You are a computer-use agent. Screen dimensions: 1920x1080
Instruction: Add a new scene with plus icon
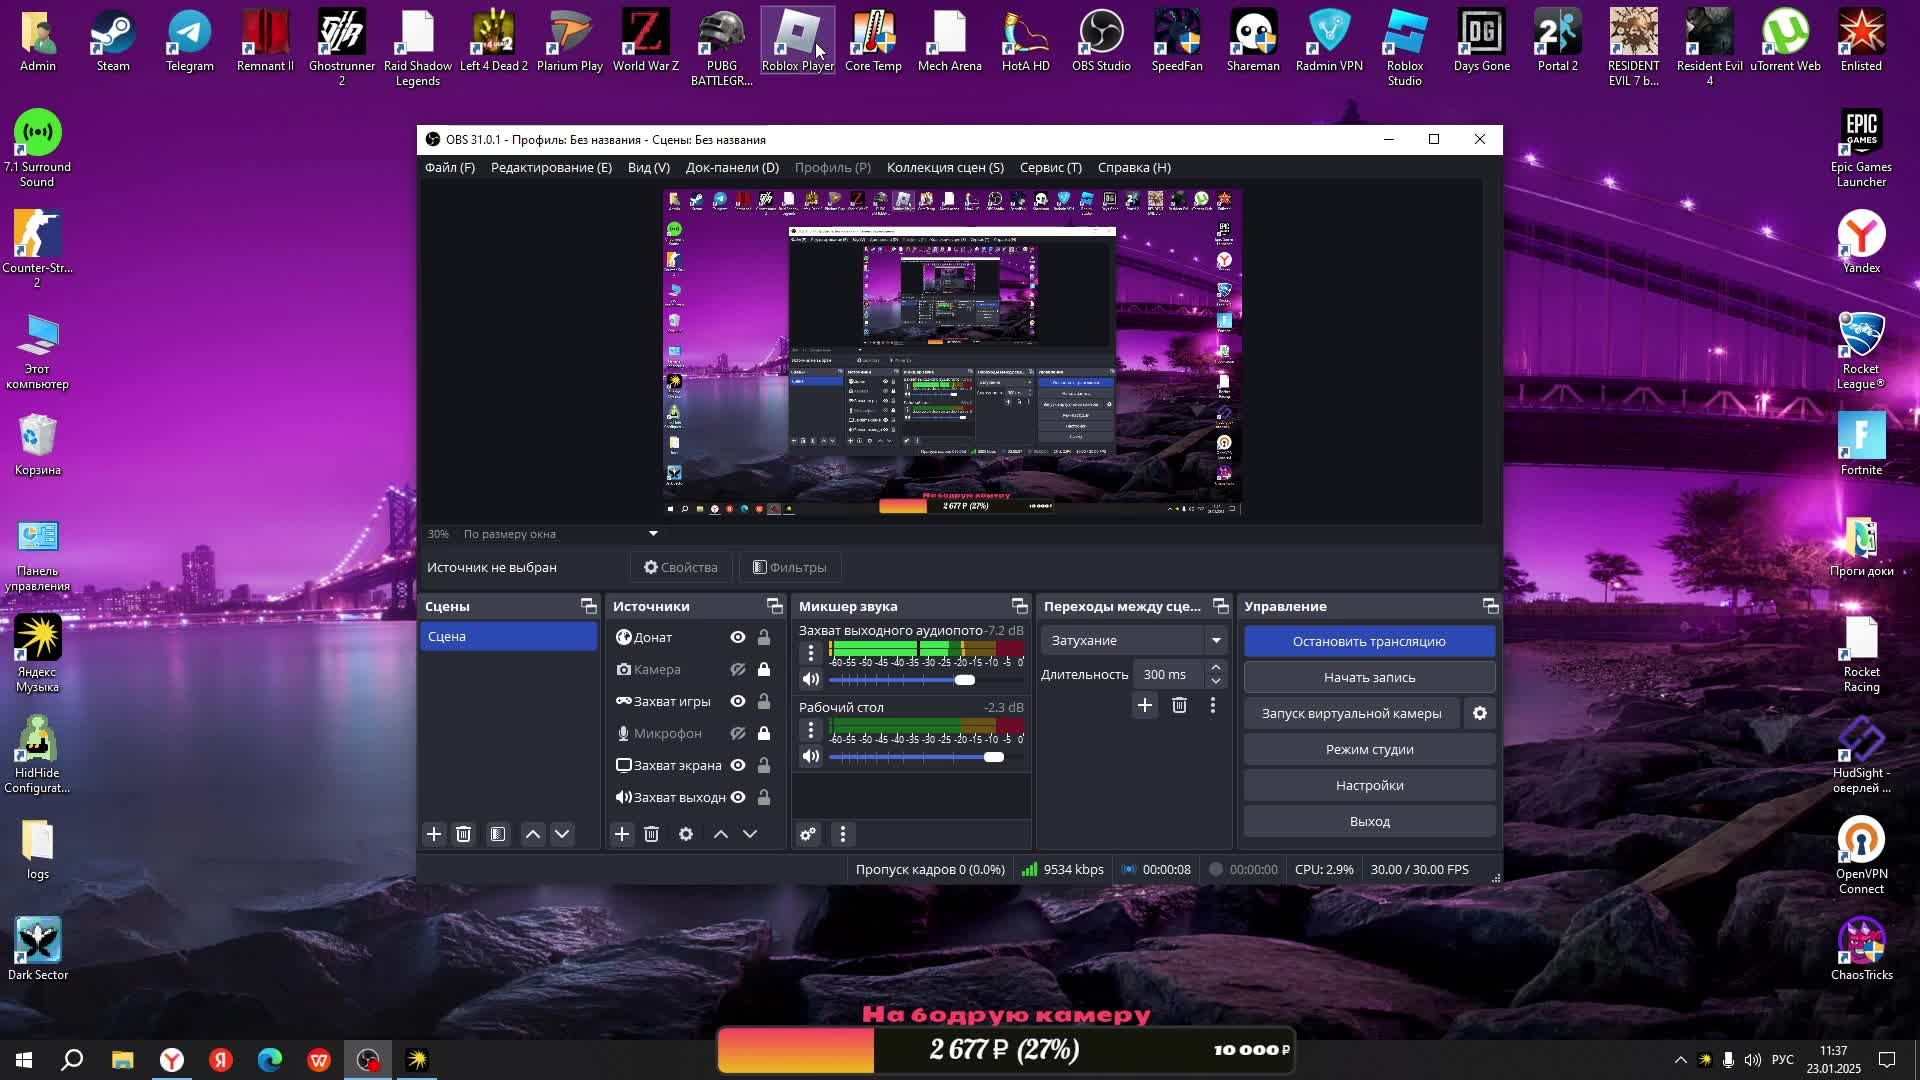[x=434, y=834]
